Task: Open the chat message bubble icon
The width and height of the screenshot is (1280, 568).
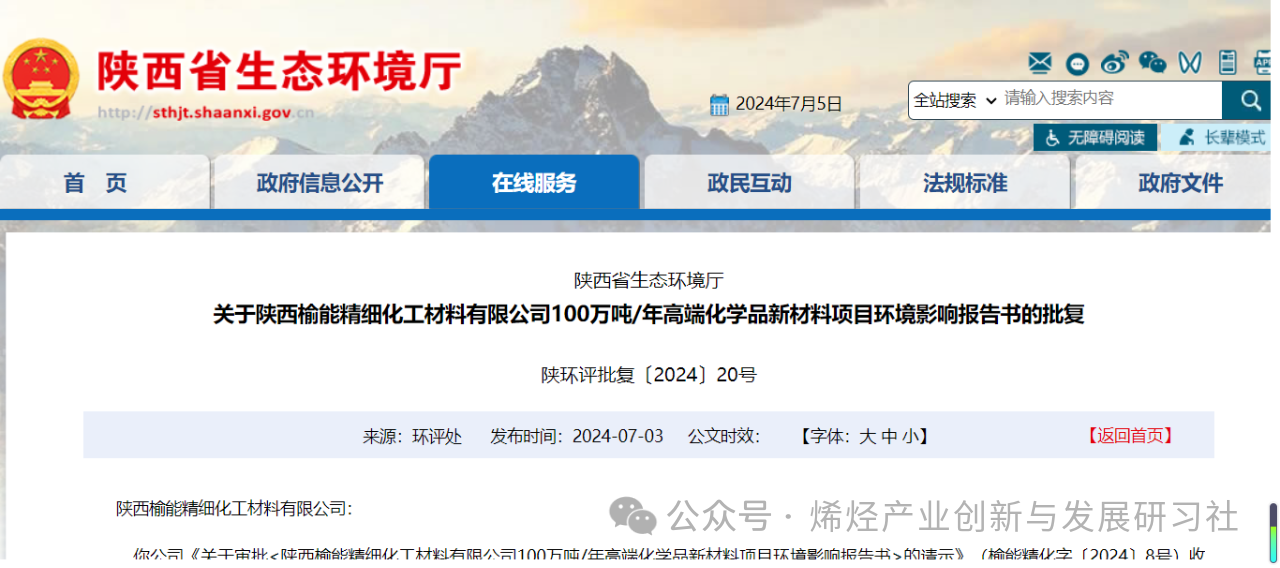Action: 1077,64
